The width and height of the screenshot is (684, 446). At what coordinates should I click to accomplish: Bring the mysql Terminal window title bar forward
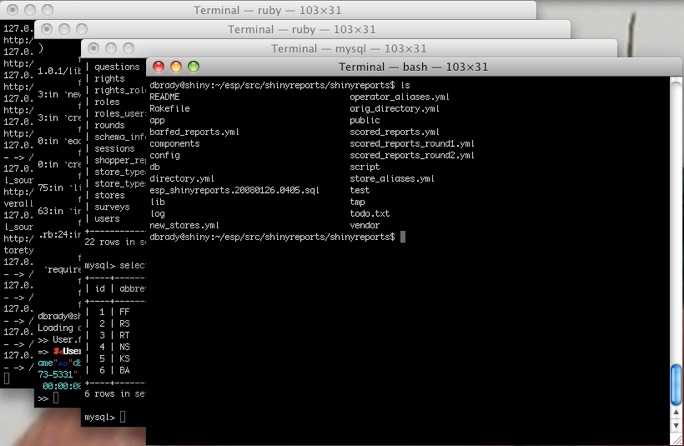(x=349, y=48)
